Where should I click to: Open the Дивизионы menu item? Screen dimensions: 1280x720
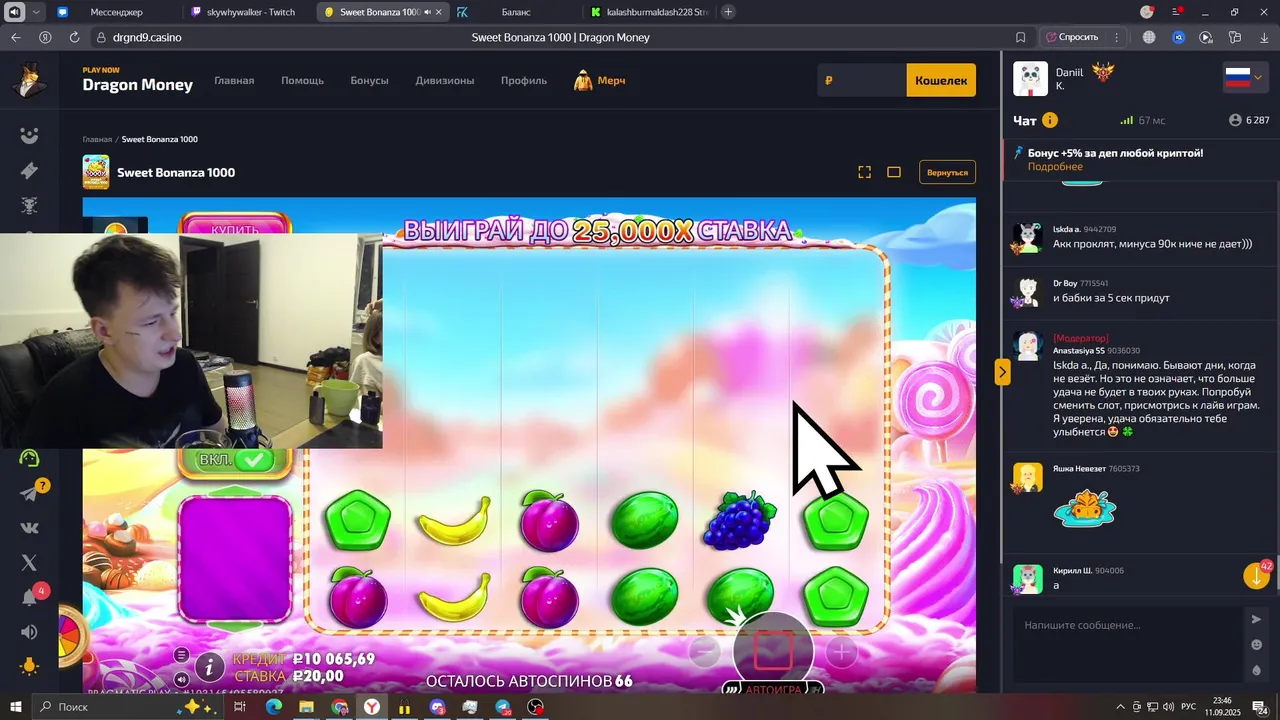(445, 80)
